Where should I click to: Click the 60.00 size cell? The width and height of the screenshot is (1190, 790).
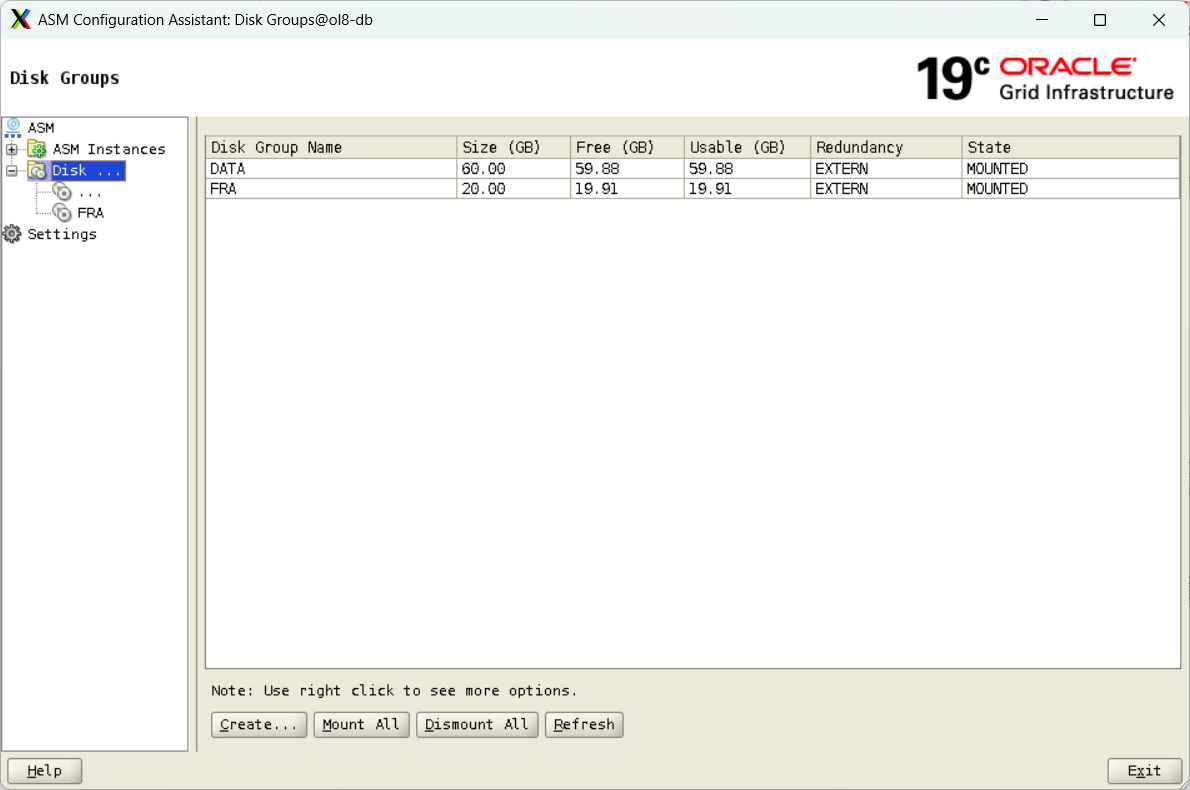[x=514, y=168]
